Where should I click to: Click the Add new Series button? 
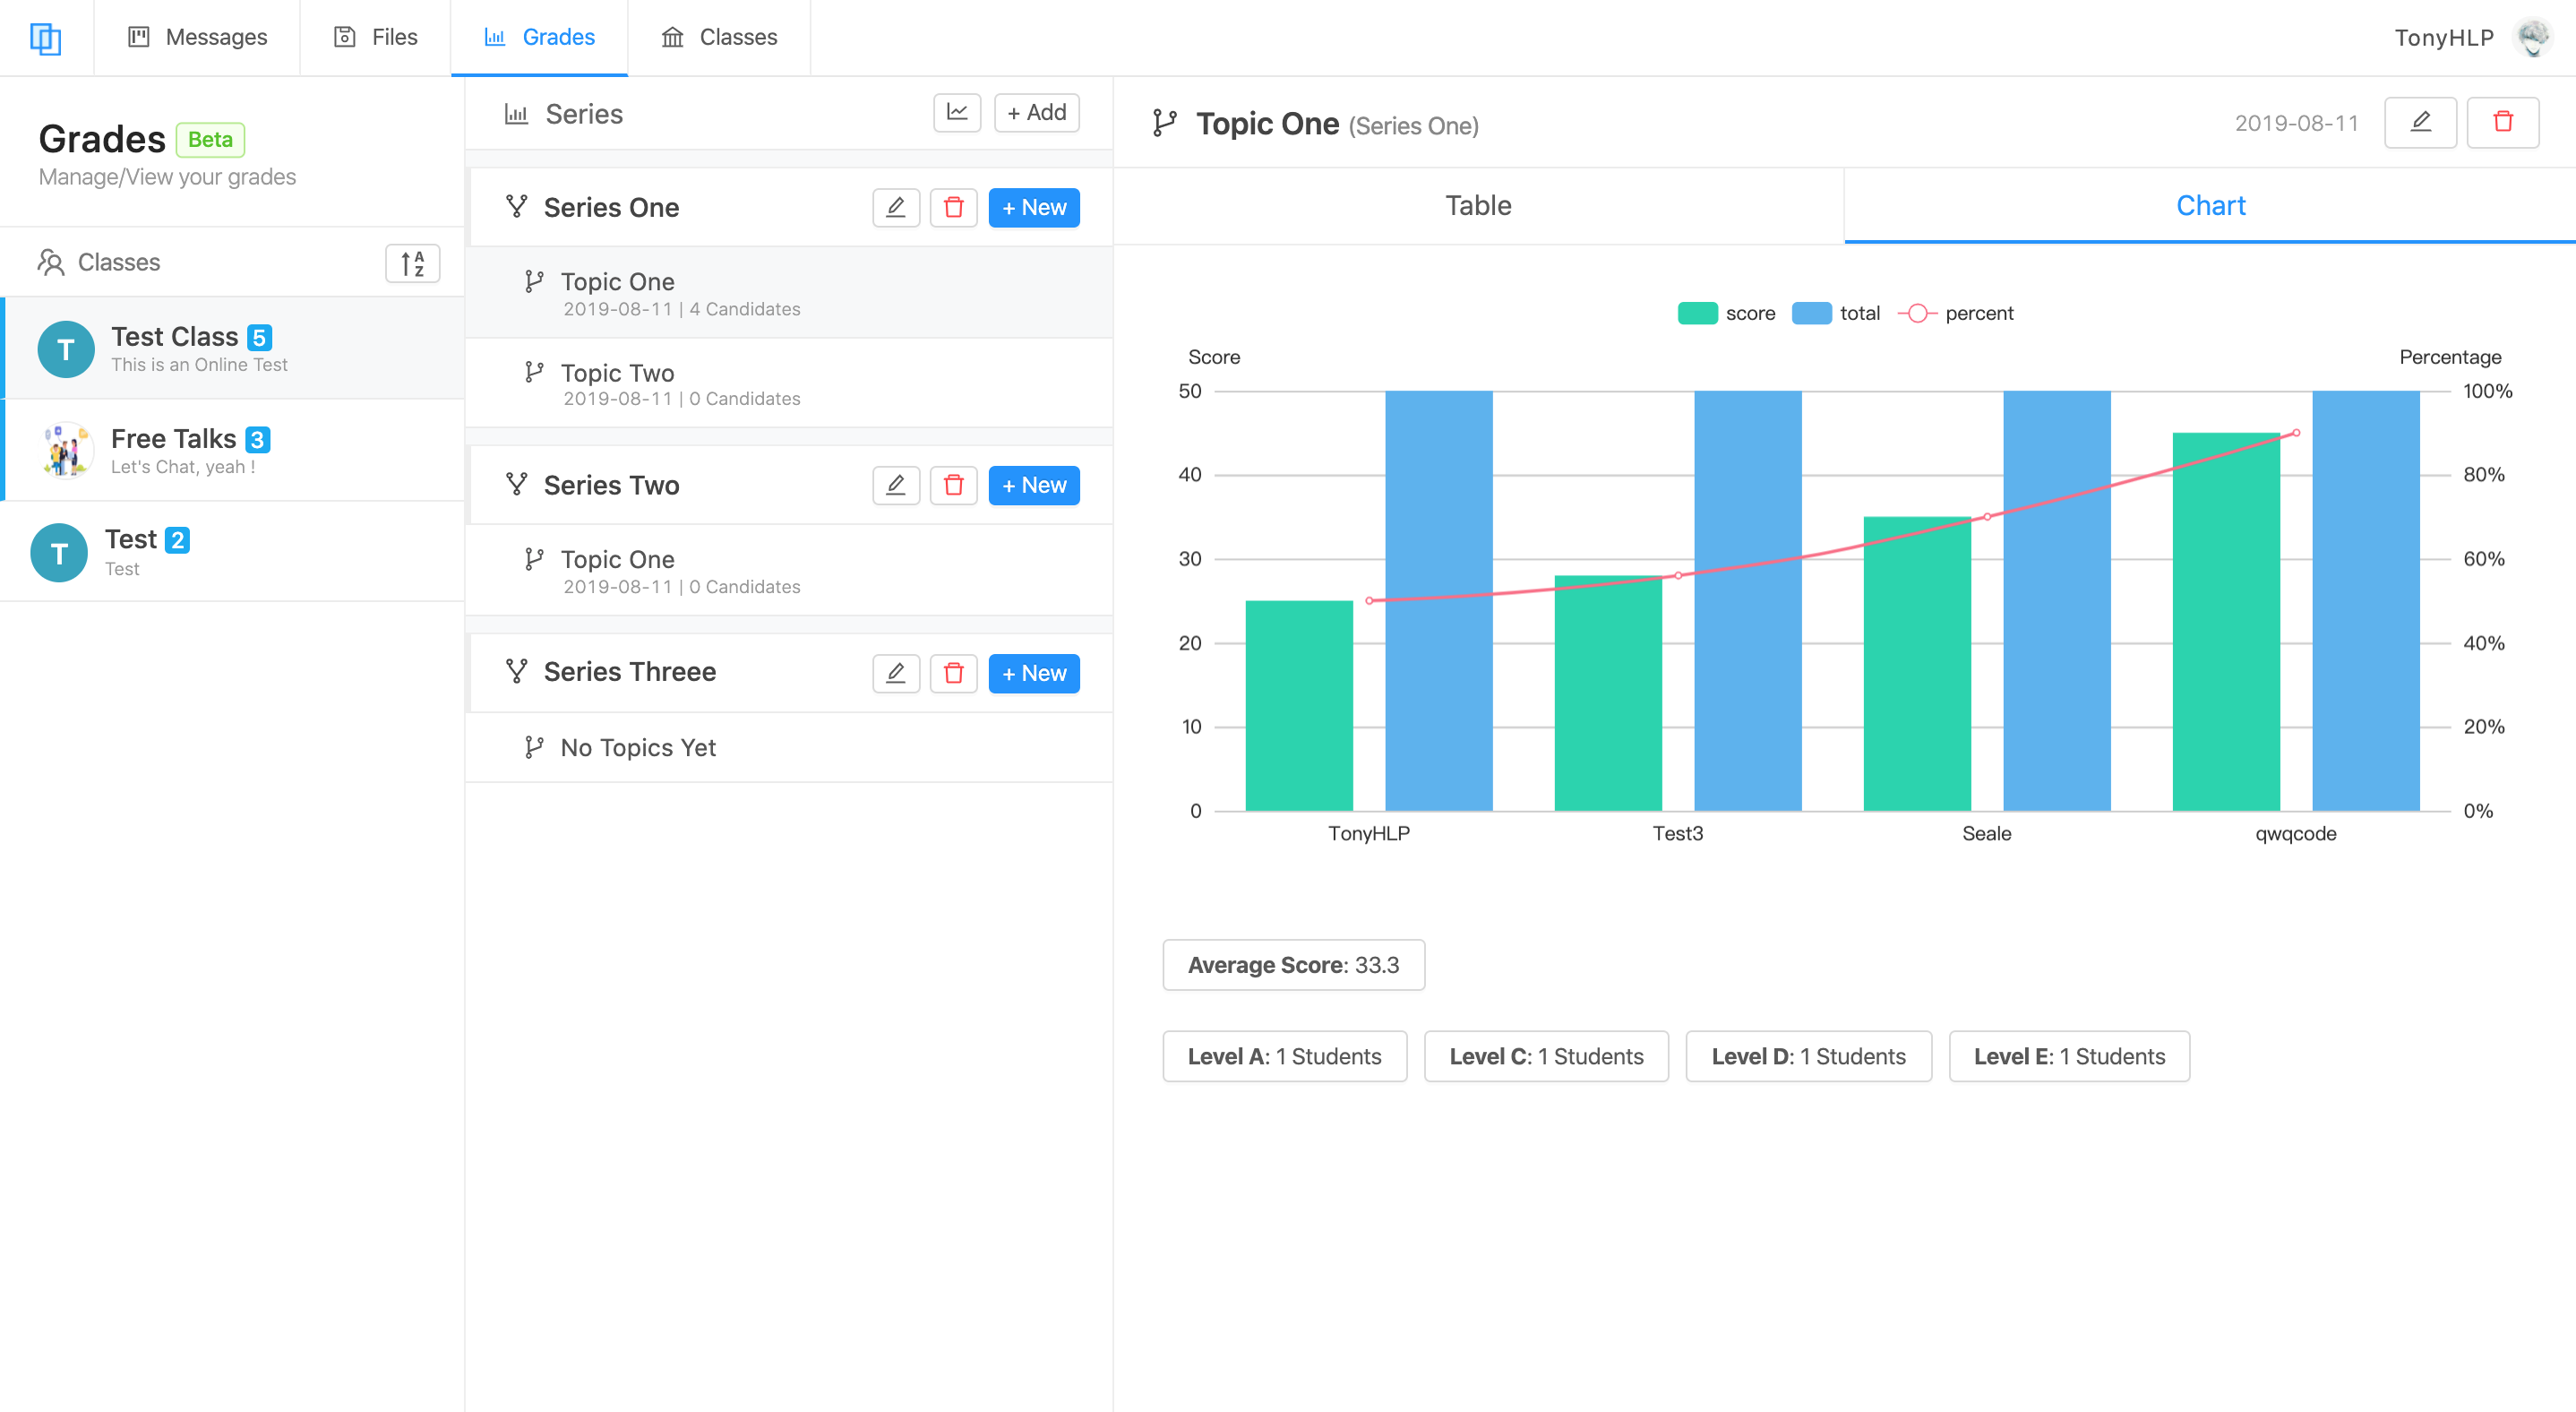[1038, 113]
